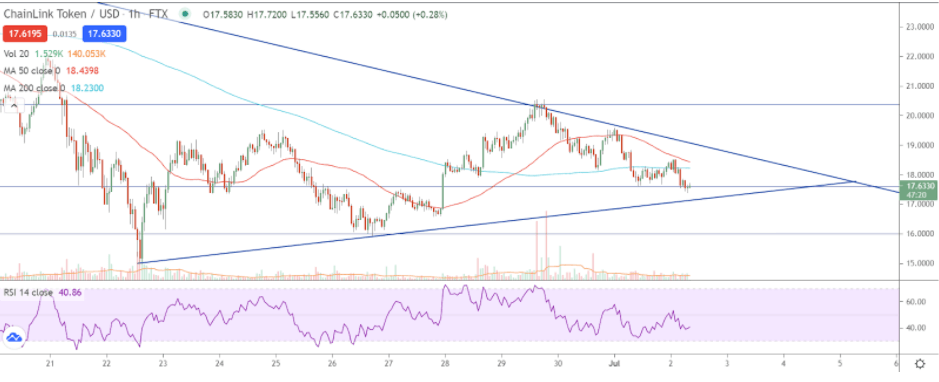Collapse the indicator legend arrow
939x382 pixels.
click(13, 106)
